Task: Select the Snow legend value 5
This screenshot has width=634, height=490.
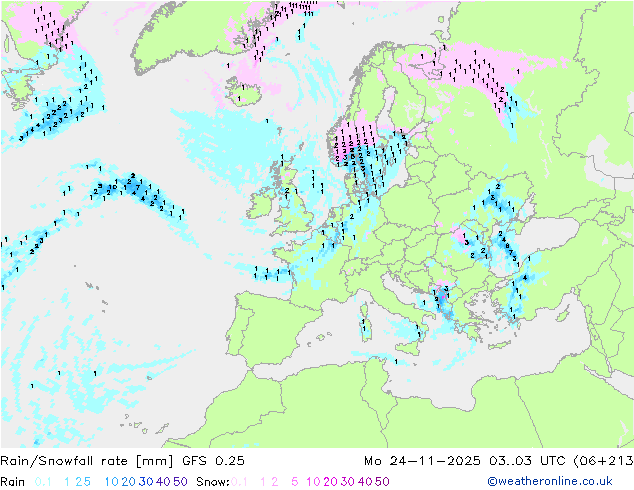Action: (295, 482)
